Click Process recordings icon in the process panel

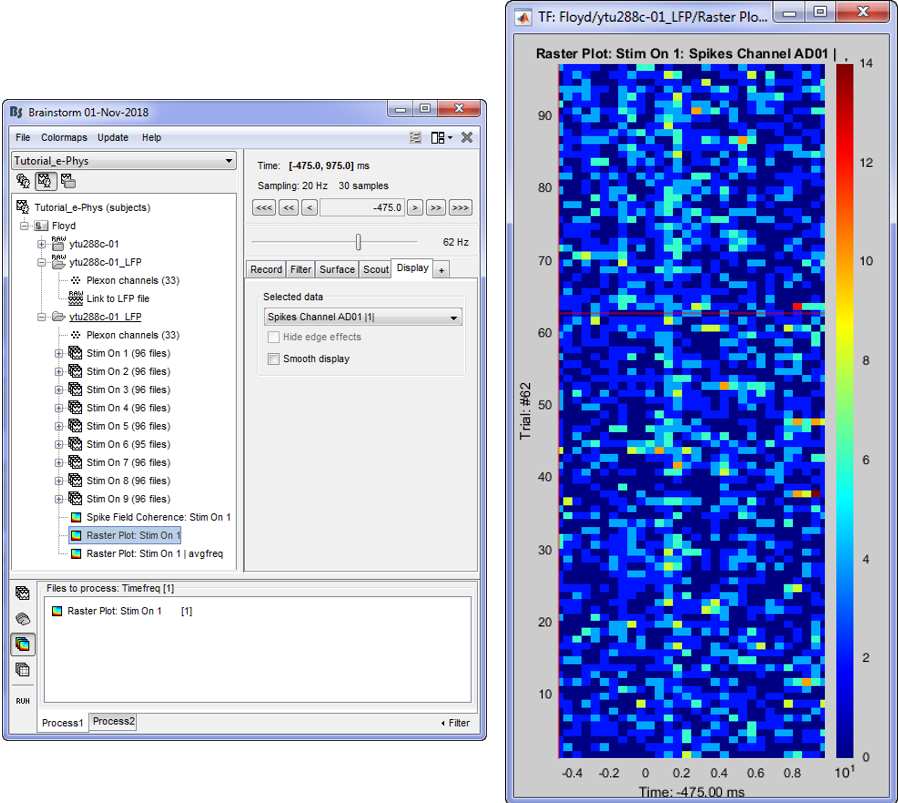click(x=23, y=593)
